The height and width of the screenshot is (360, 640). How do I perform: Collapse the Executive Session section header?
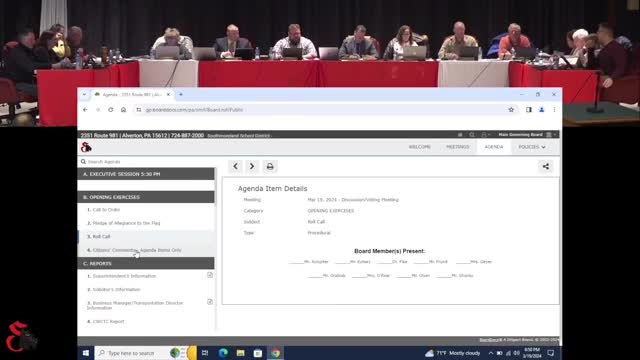146,174
